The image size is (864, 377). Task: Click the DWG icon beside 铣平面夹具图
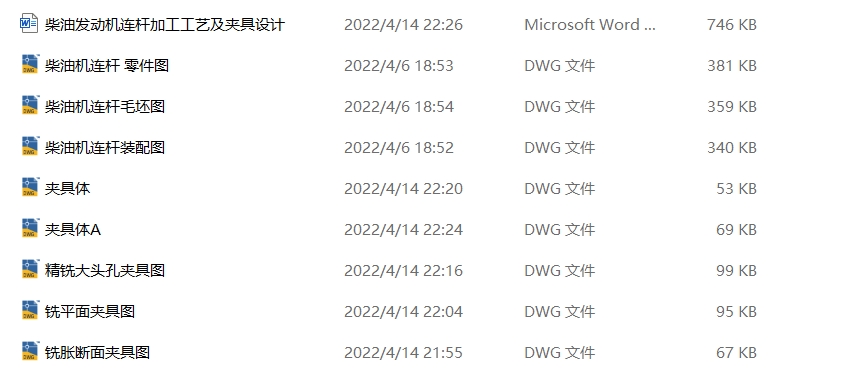(30, 311)
